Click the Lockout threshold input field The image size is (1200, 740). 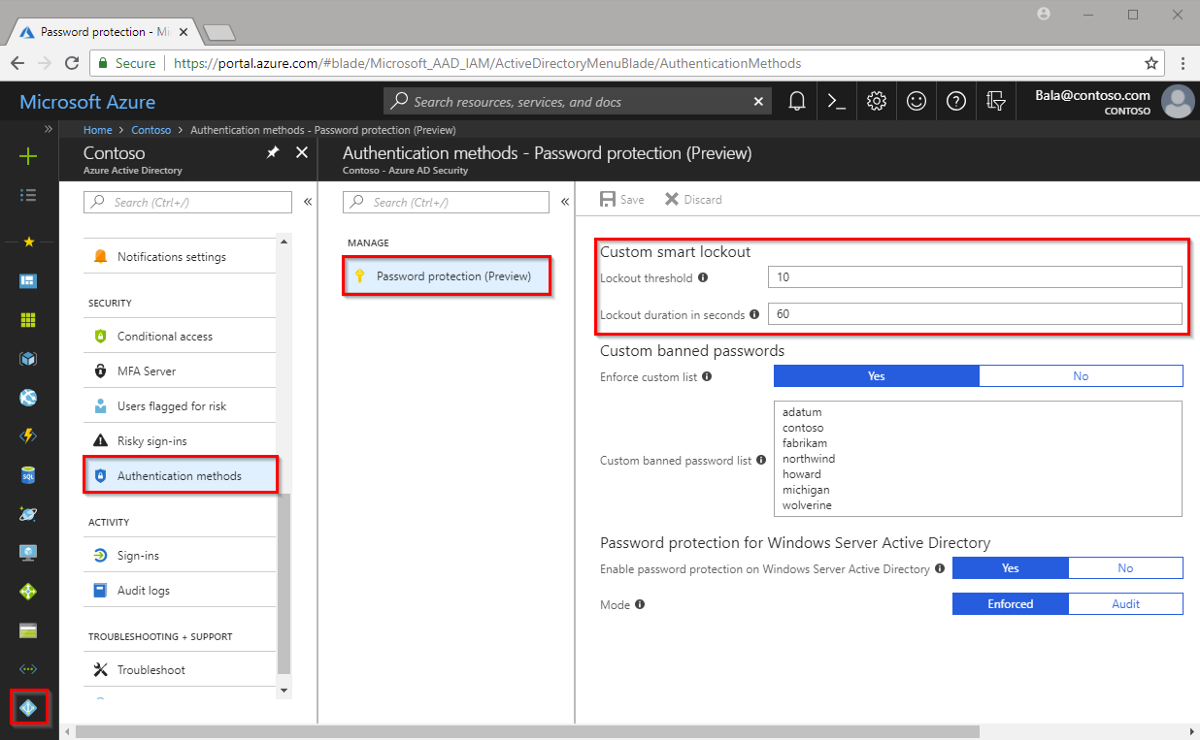(x=975, y=277)
